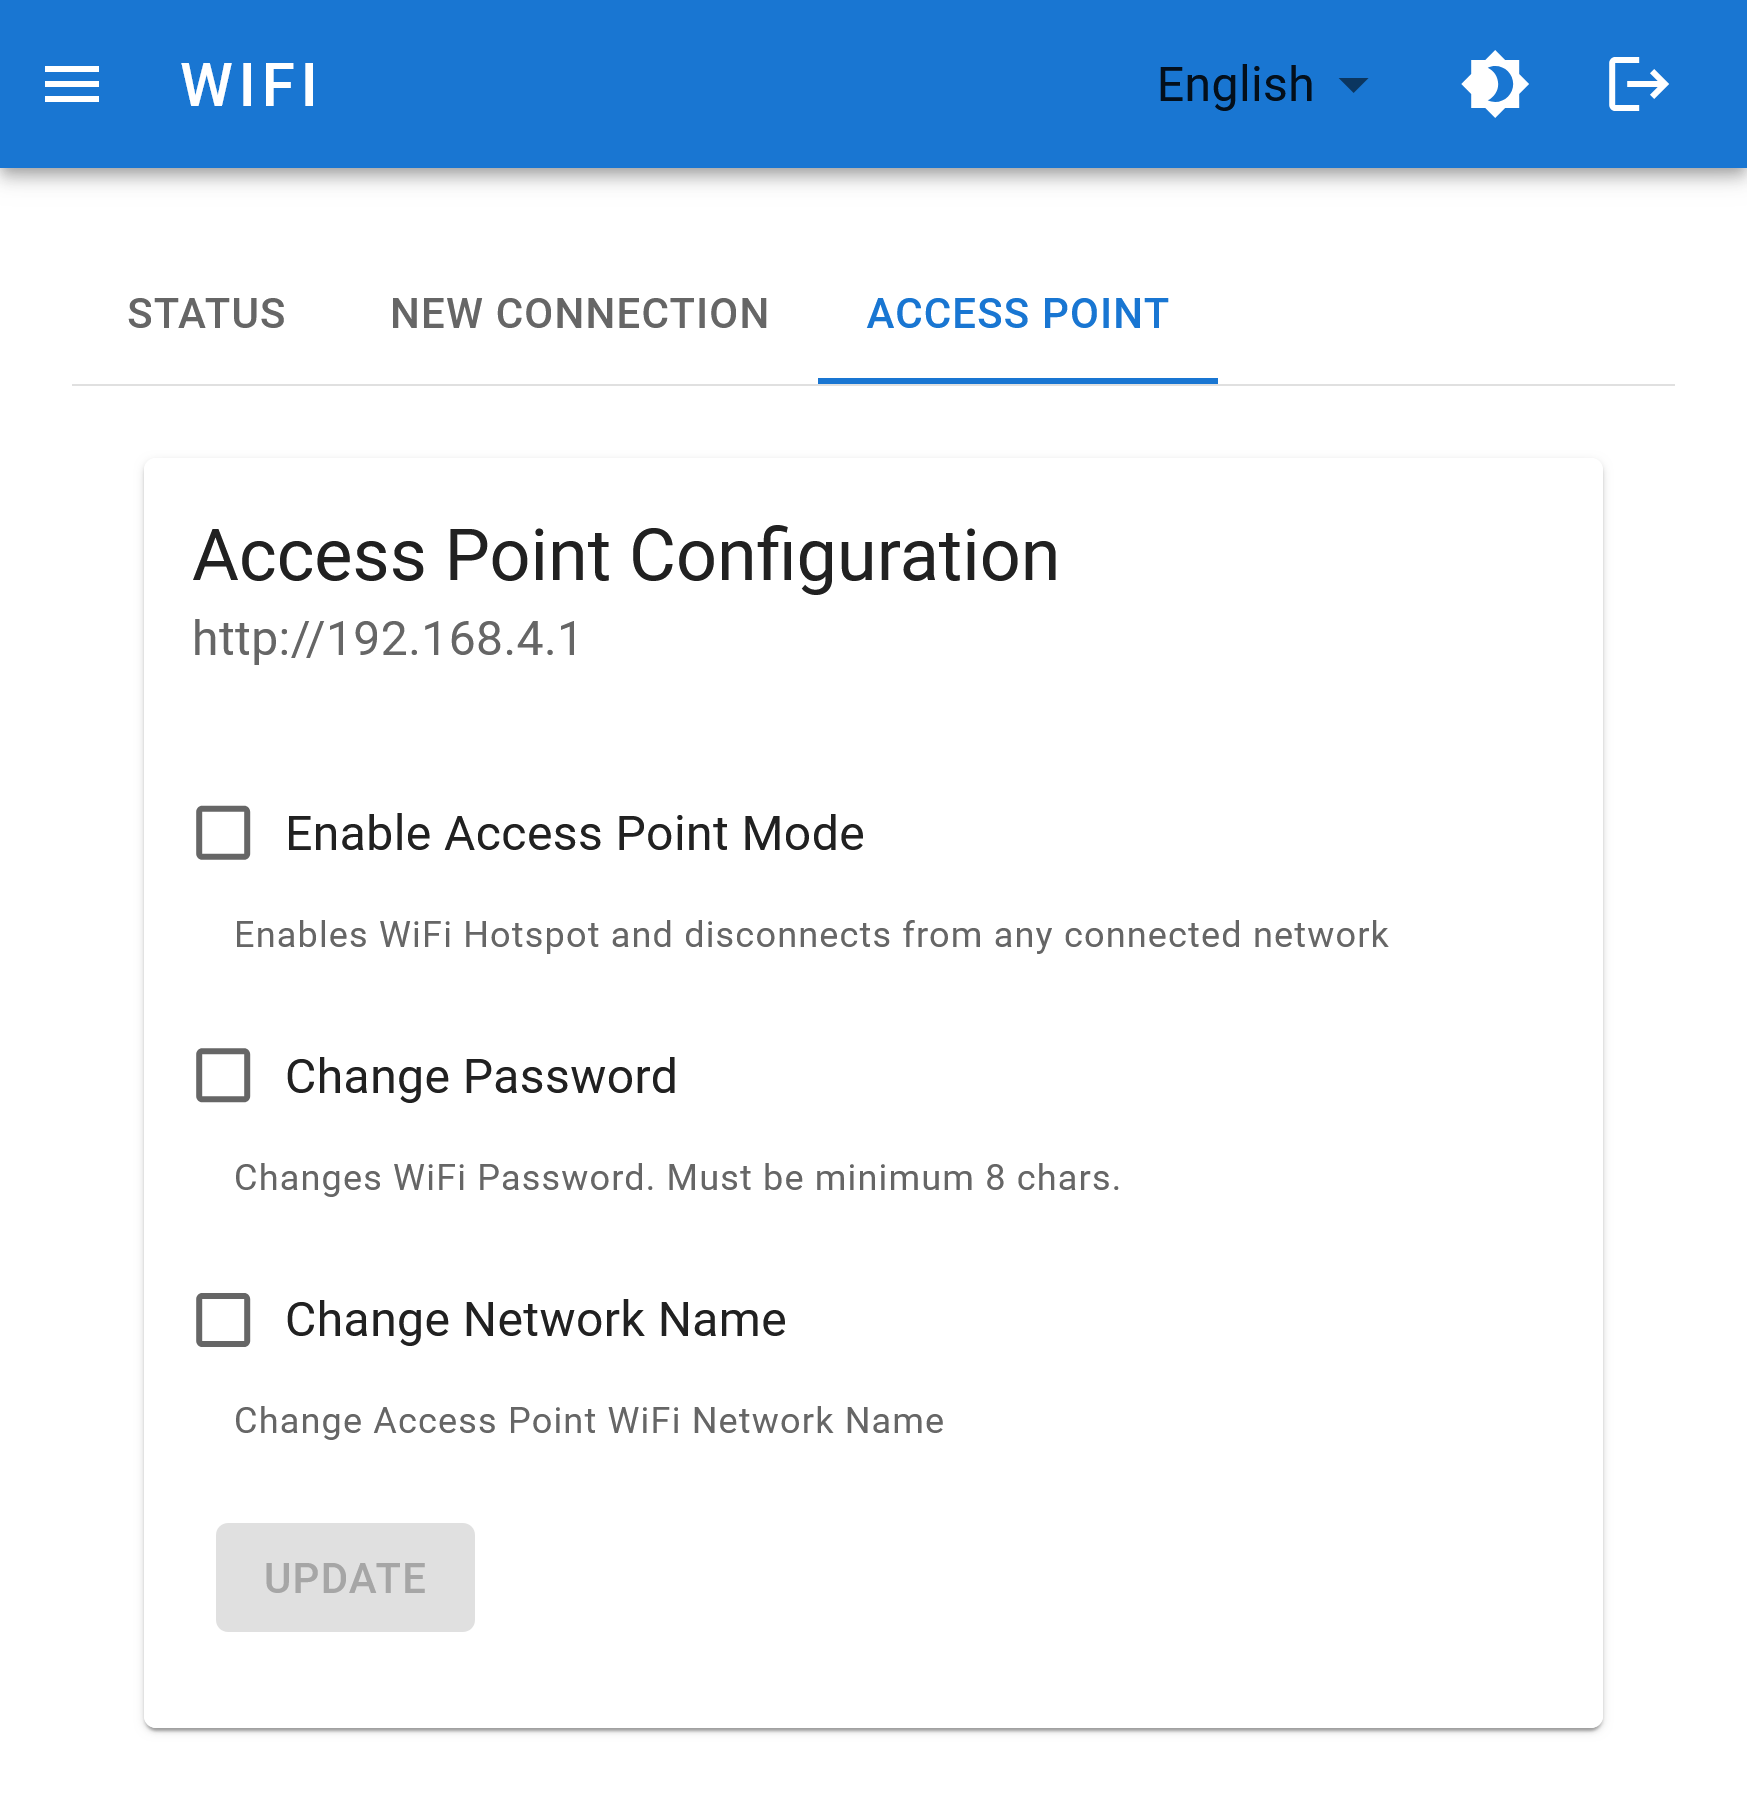The width and height of the screenshot is (1749, 1809).
Task: Check the Change Network Name option
Action: click(221, 1320)
